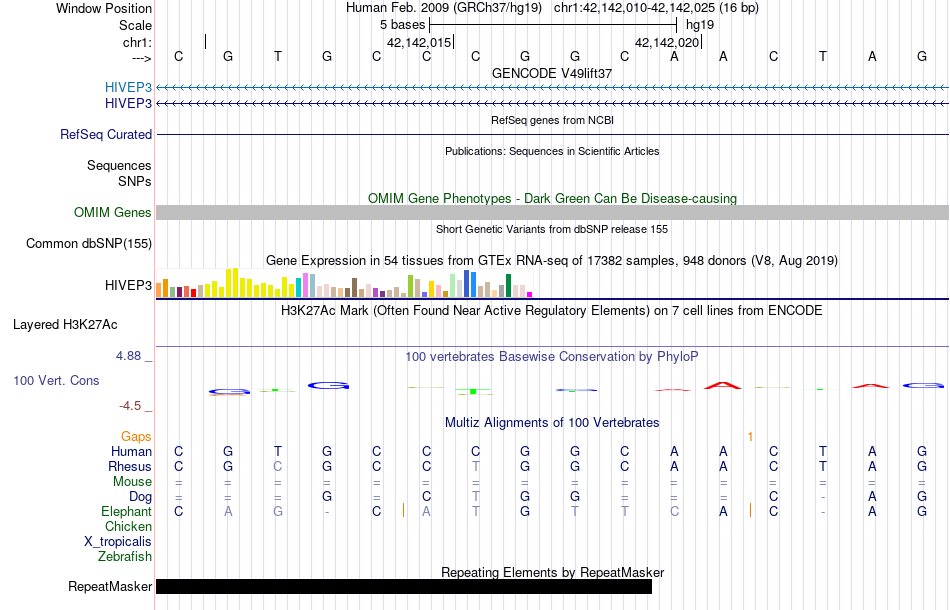950x610 pixels.
Task: Click Multiz Alignments of 100 Vertebrates title
Action: (552, 422)
